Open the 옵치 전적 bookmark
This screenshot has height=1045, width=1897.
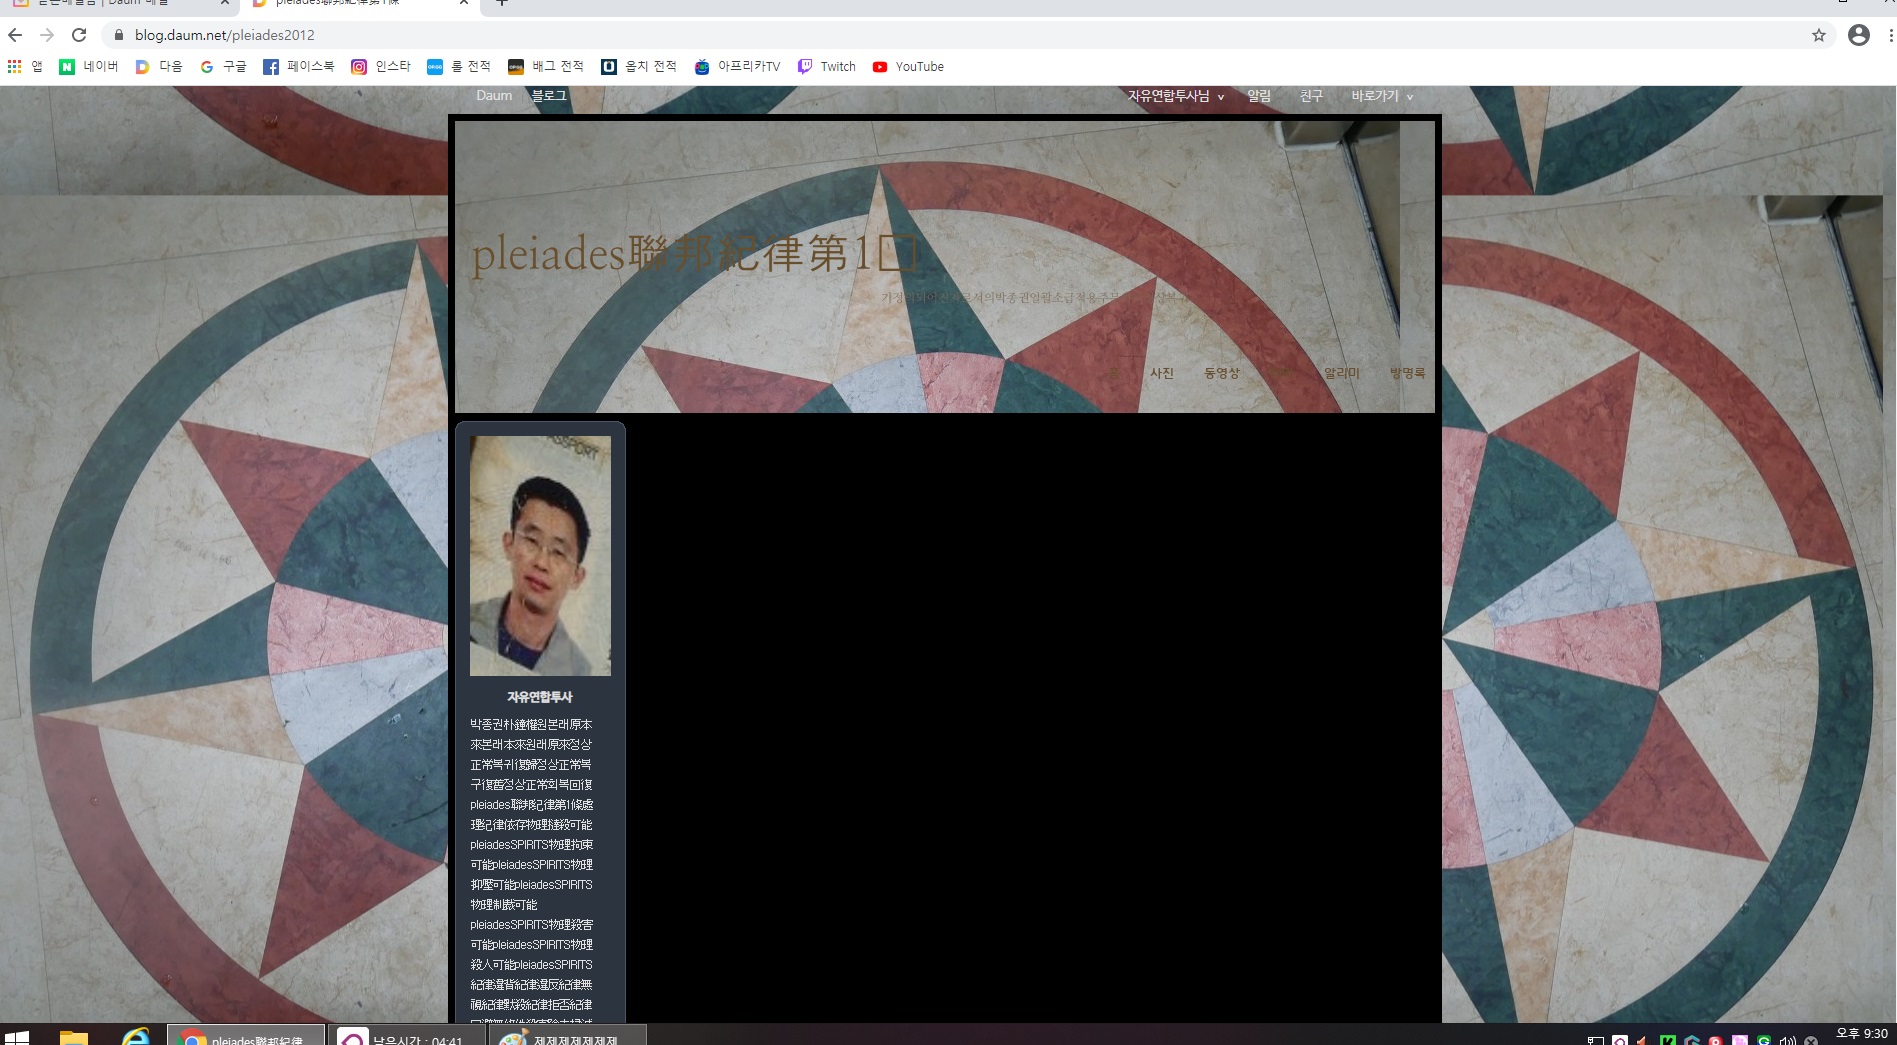pyautogui.click(x=639, y=67)
